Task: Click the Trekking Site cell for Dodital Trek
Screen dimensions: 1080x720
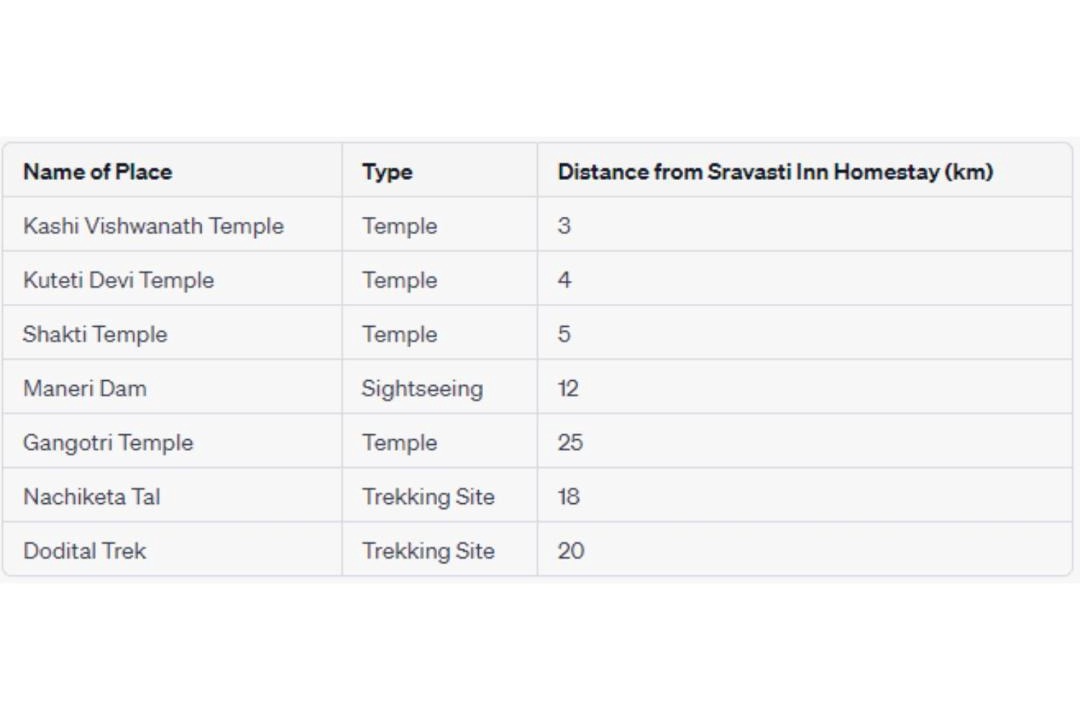Action: point(428,550)
